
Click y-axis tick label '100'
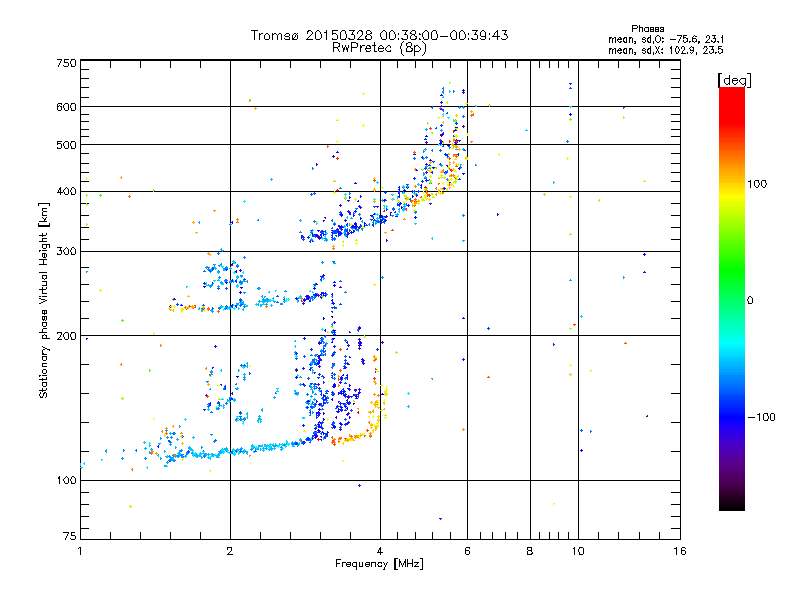(66, 480)
